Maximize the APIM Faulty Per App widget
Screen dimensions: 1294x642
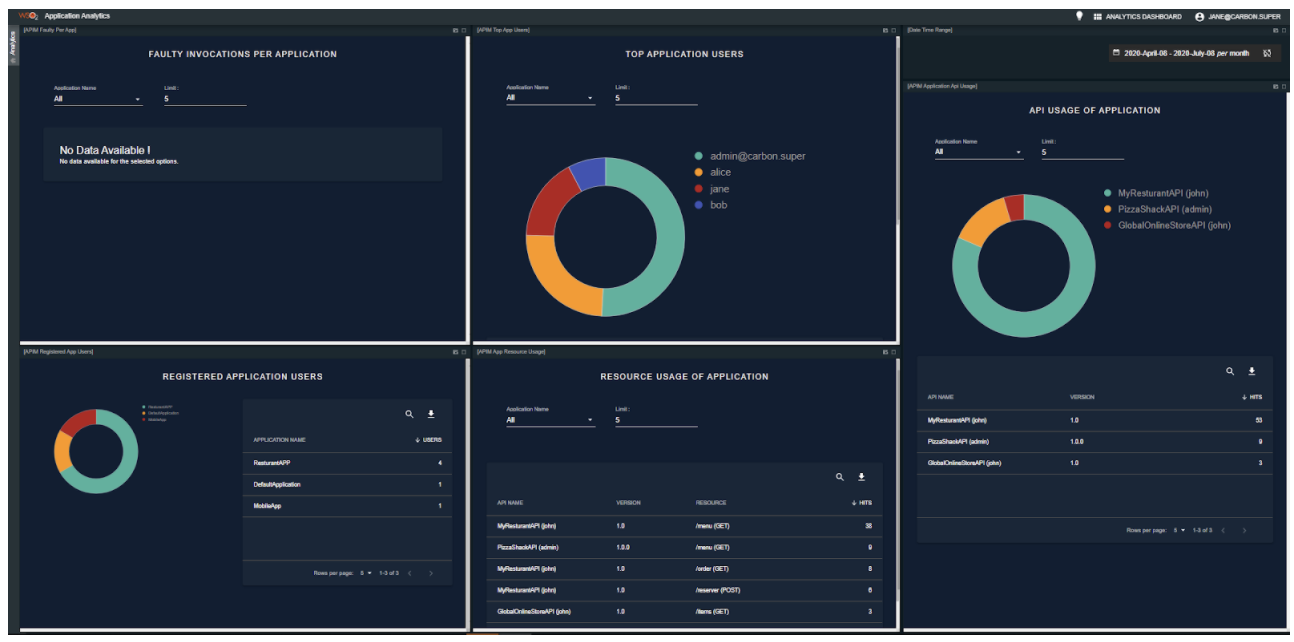pyautogui.click(x=463, y=30)
